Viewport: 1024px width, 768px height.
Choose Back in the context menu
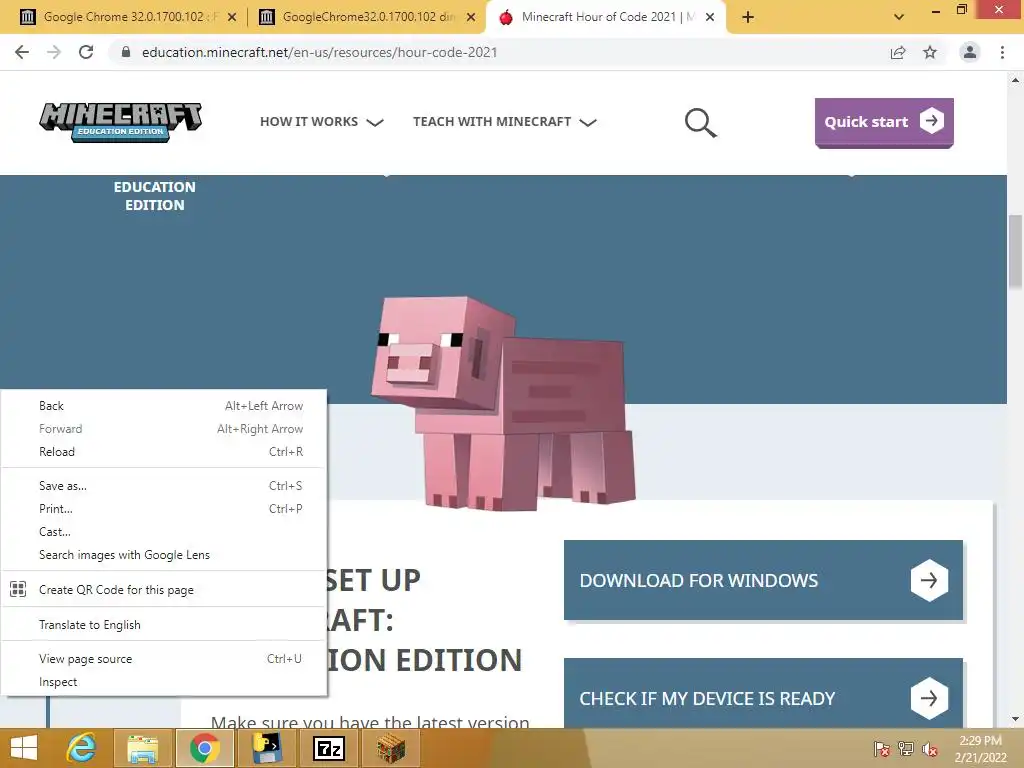[163, 406]
